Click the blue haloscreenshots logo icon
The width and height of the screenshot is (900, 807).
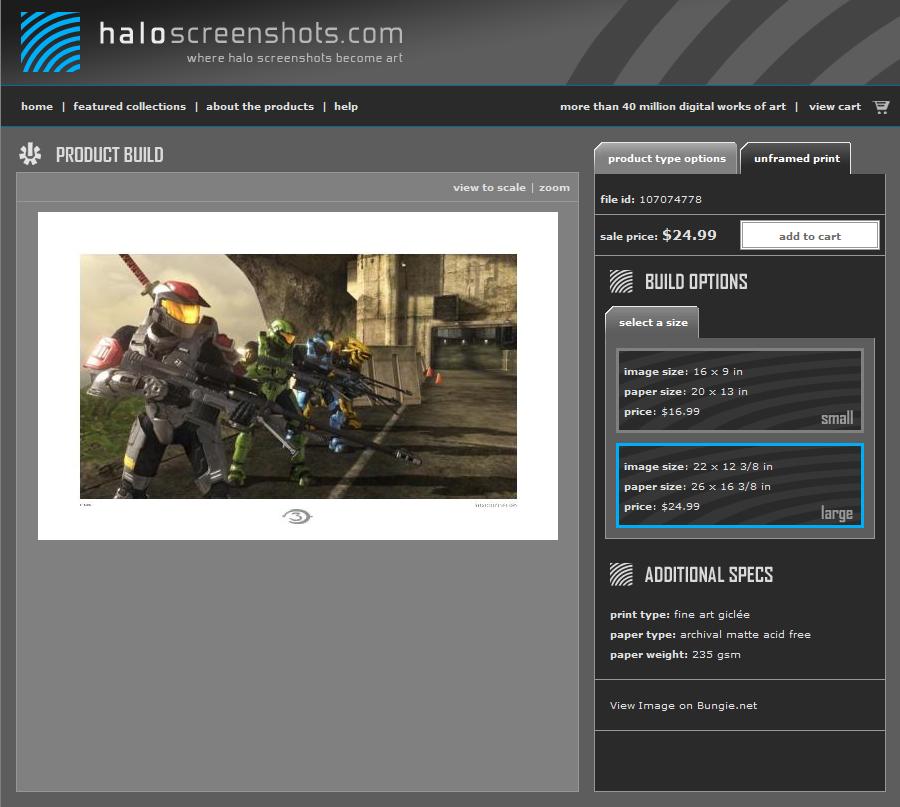(51, 42)
